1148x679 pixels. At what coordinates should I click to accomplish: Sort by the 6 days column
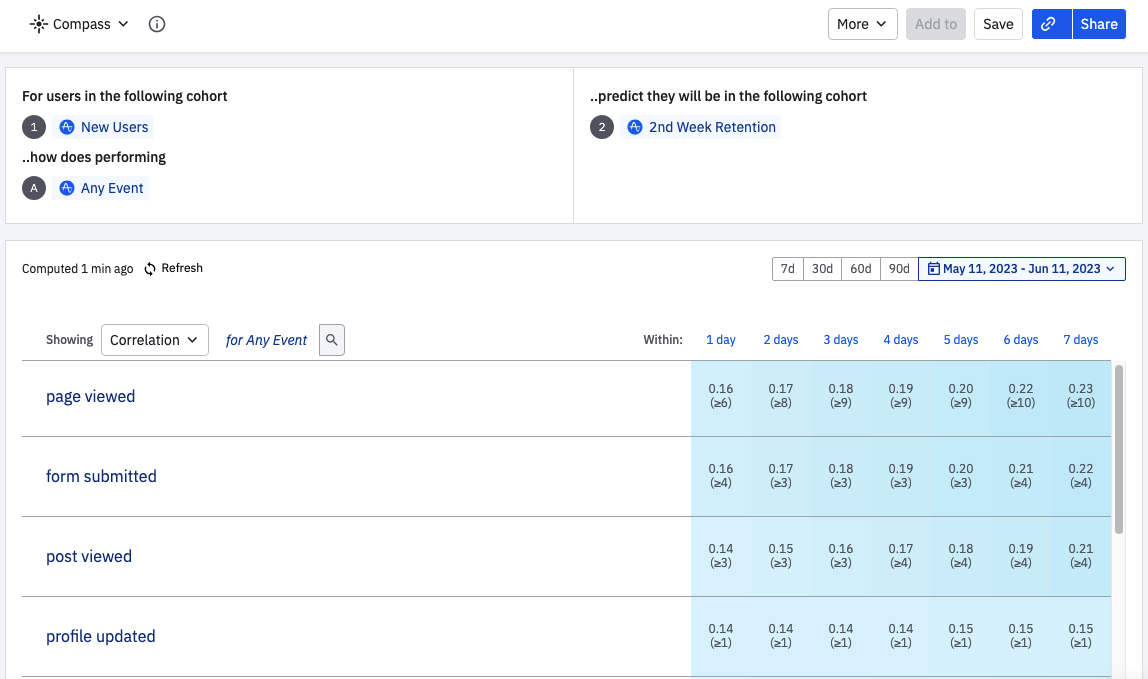pos(1021,340)
